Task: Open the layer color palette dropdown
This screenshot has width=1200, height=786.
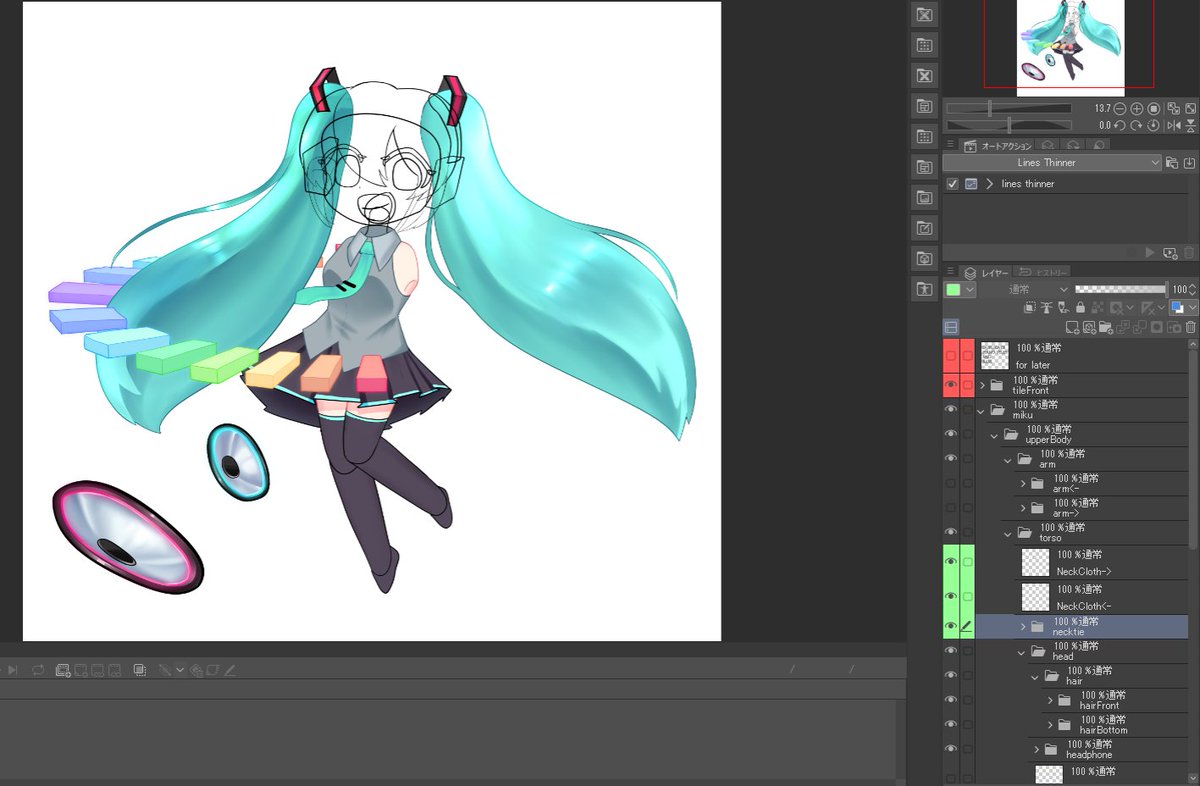Action: tap(970, 290)
